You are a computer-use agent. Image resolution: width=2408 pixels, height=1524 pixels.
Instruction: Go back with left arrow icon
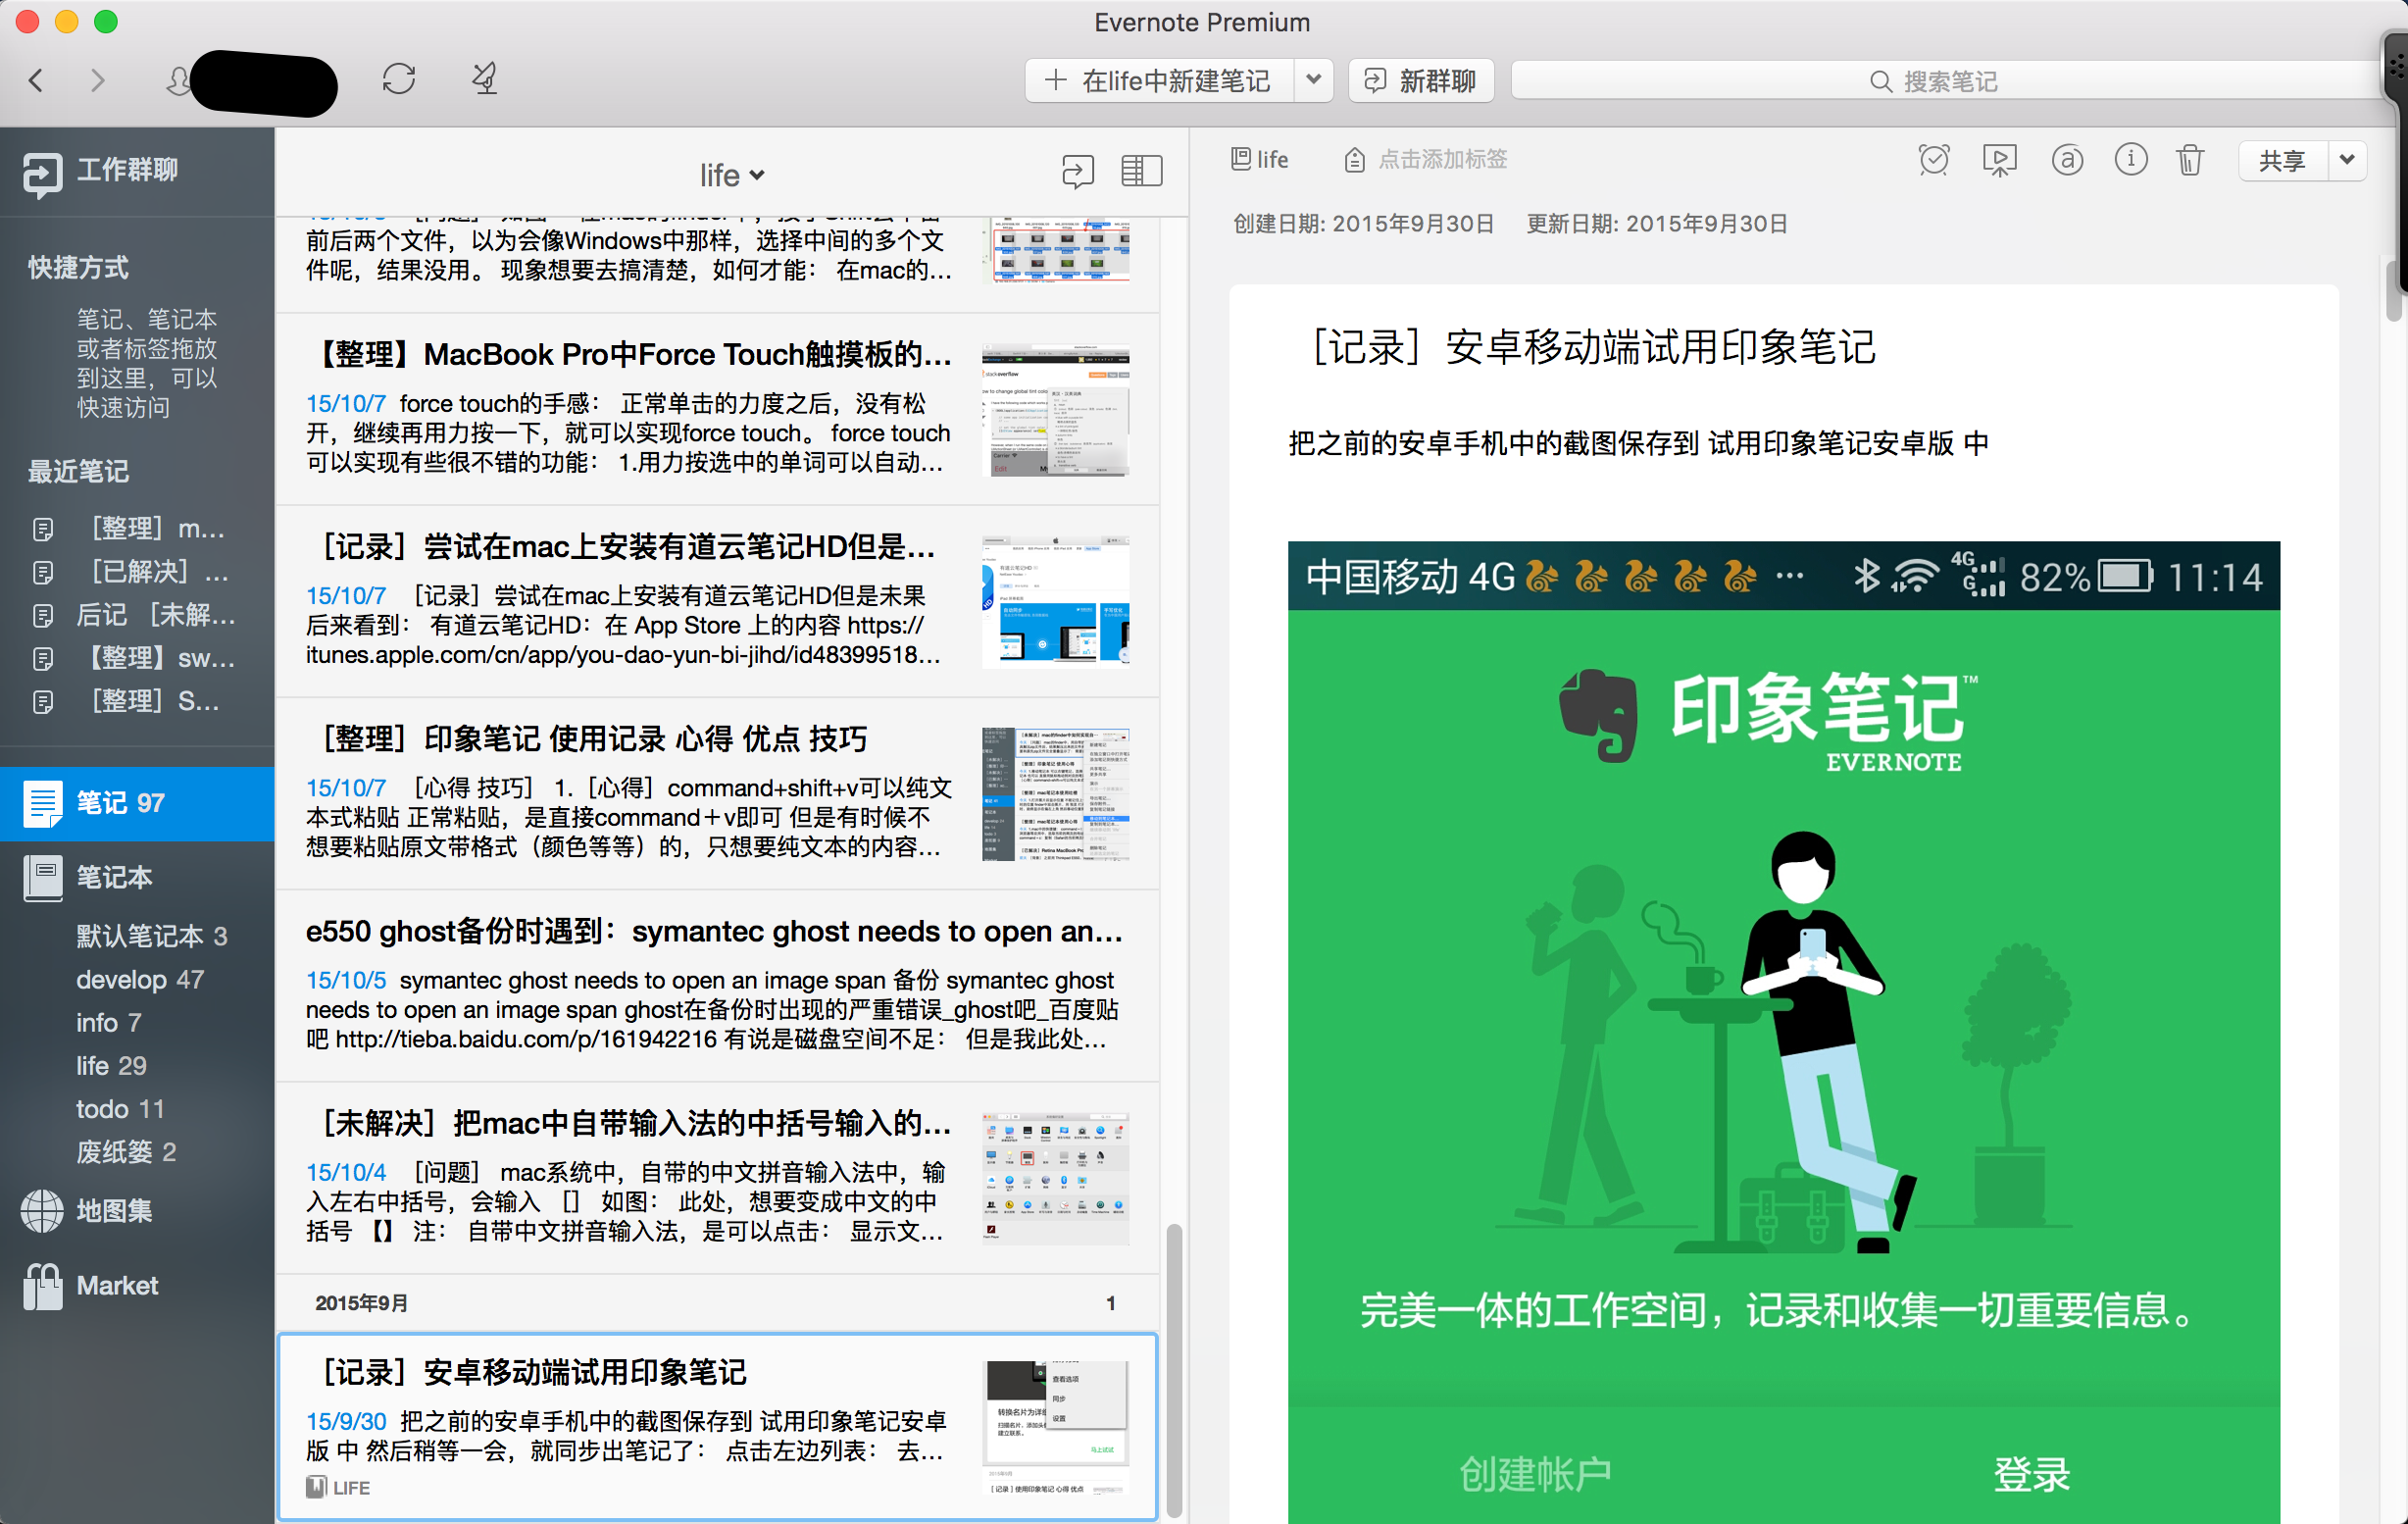point(37,80)
